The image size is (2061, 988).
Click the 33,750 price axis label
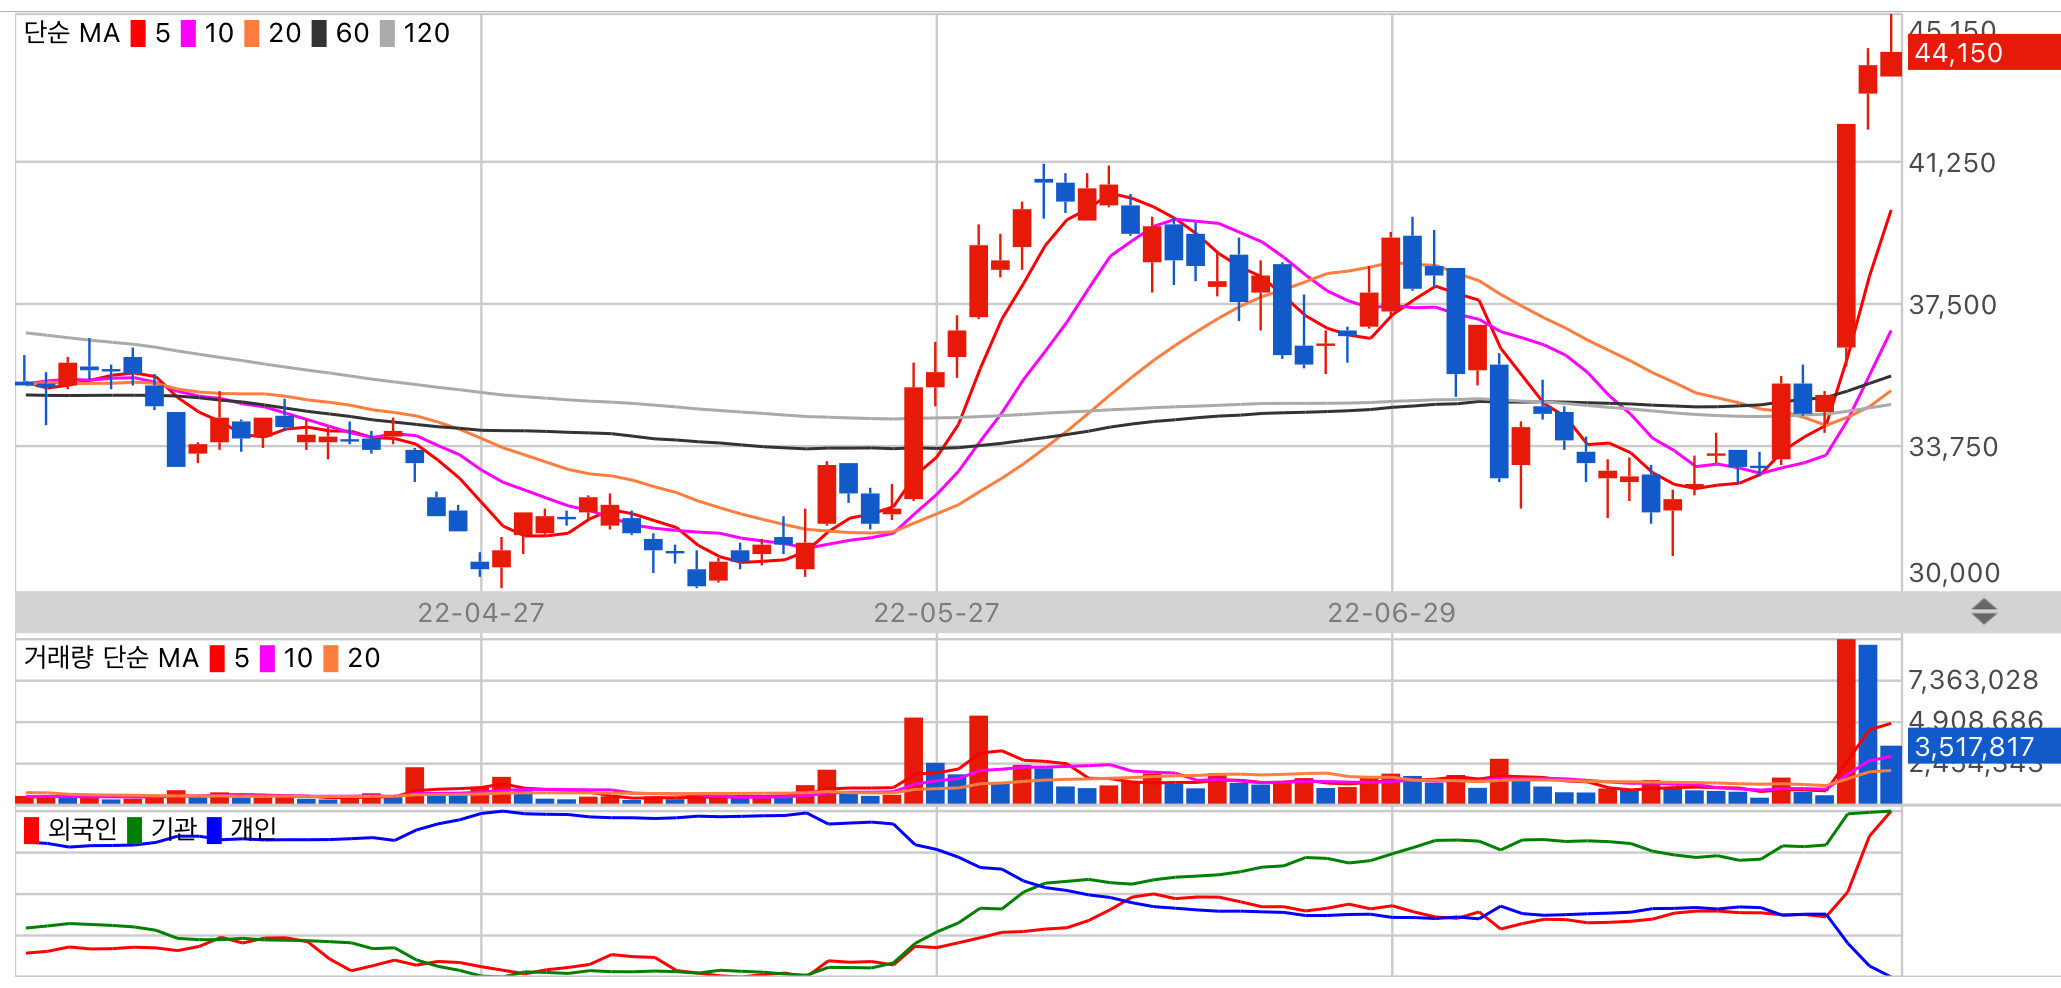[1952, 447]
